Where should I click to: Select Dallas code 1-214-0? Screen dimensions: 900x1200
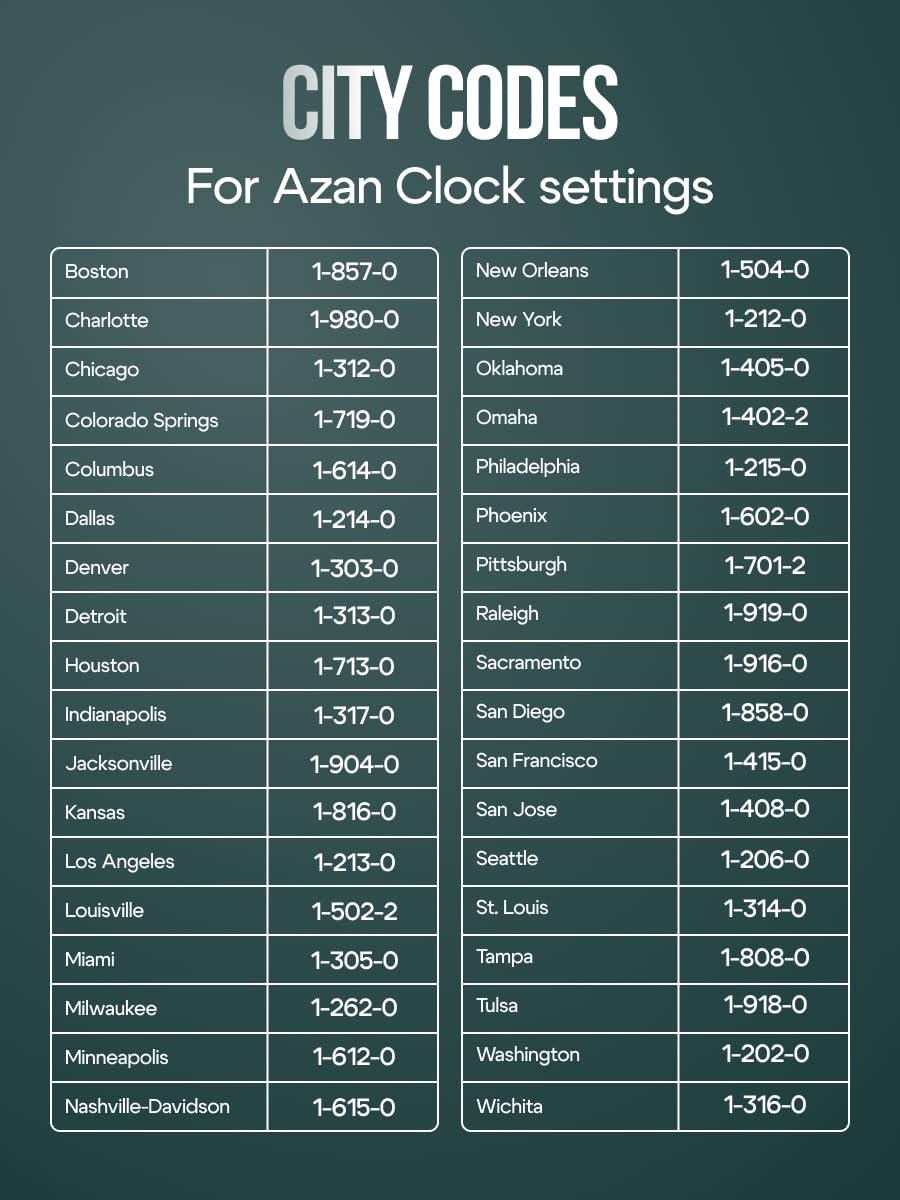tap(354, 519)
